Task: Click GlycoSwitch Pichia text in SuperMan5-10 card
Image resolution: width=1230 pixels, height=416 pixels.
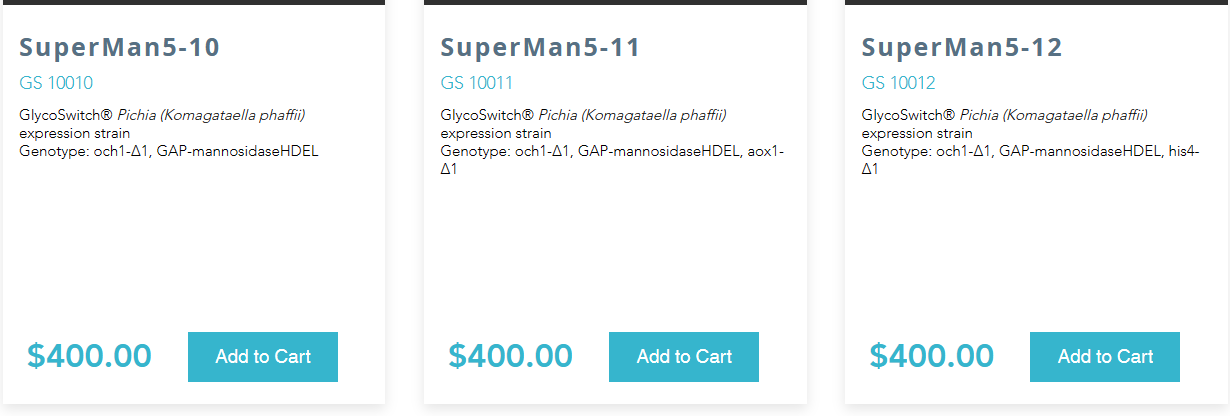Action: click(x=162, y=115)
